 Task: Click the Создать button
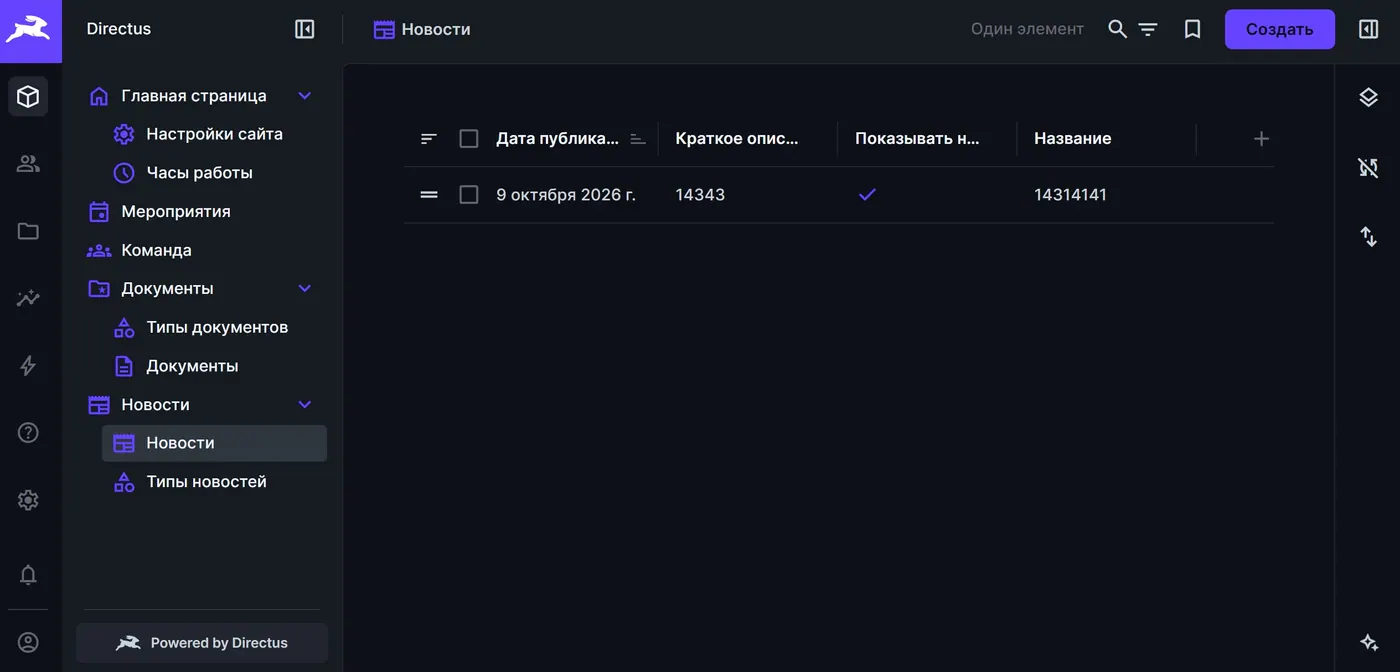(x=1280, y=29)
